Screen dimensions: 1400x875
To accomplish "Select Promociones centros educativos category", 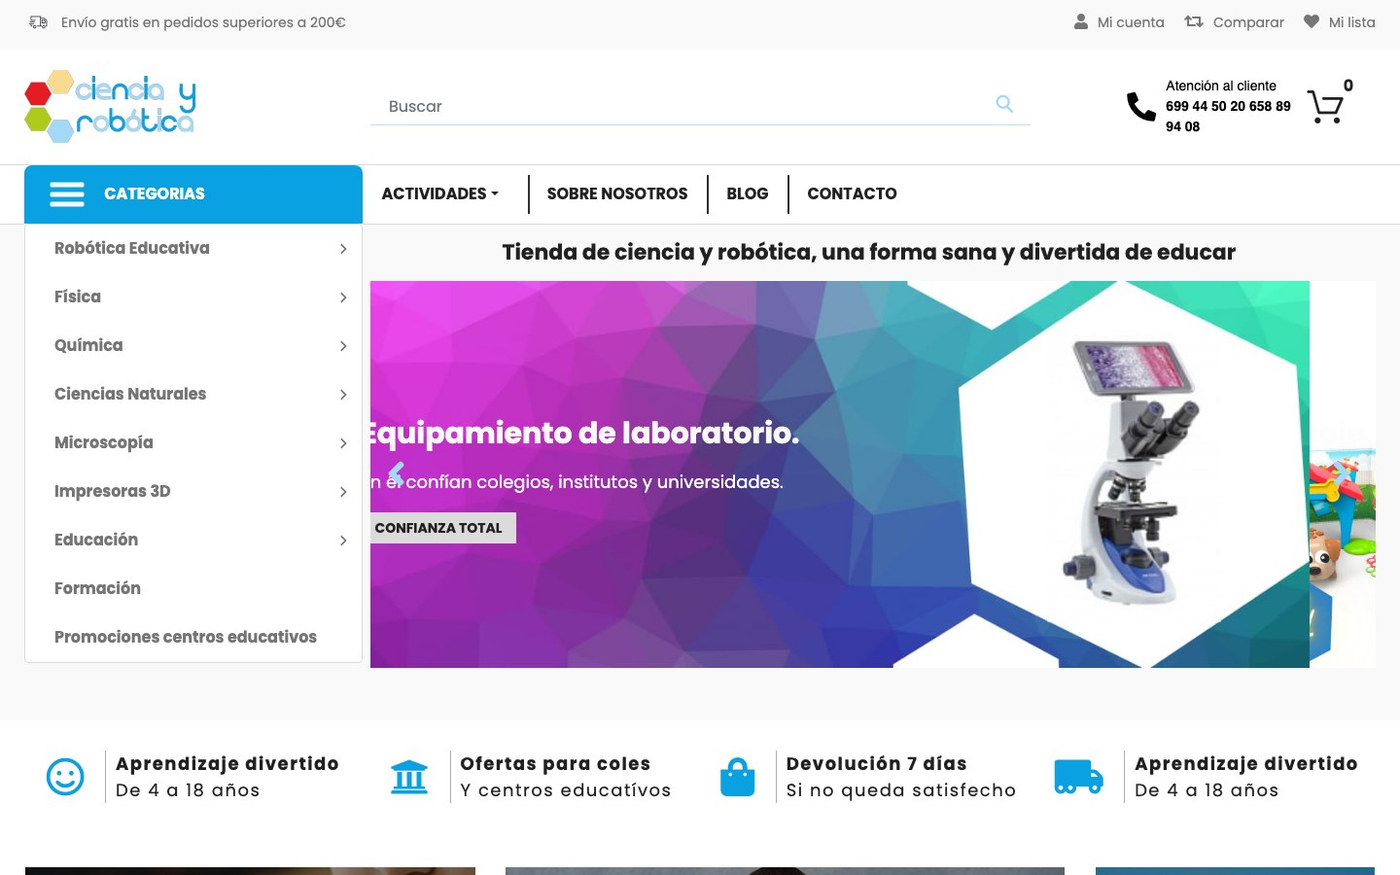I will click(x=185, y=637).
